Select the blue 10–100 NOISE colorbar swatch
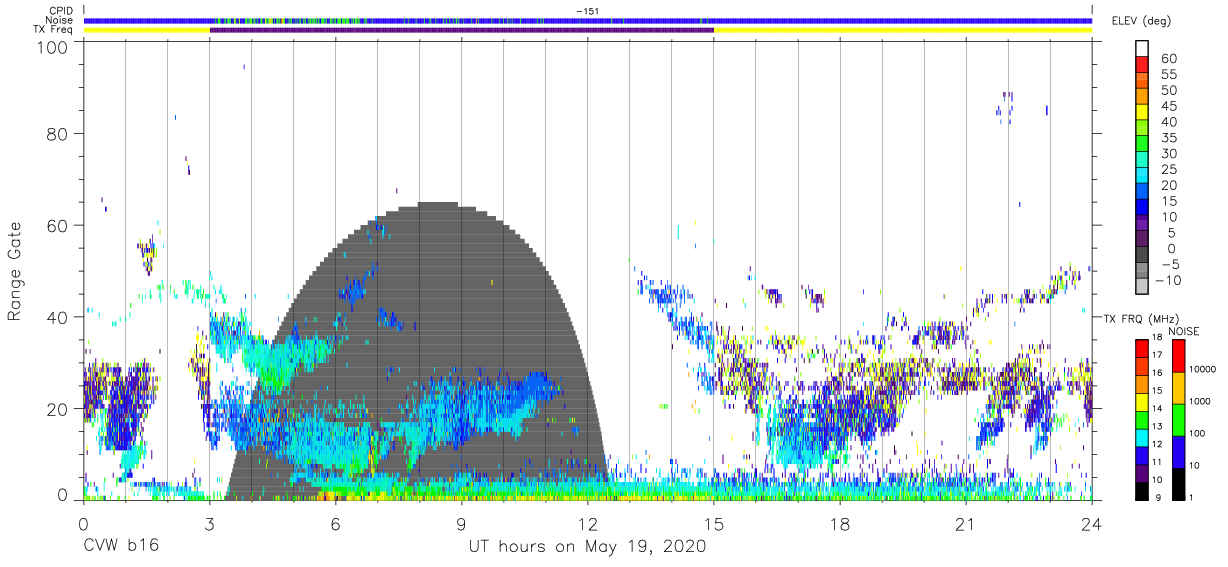1228x567 pixels. coord(1179,450)
